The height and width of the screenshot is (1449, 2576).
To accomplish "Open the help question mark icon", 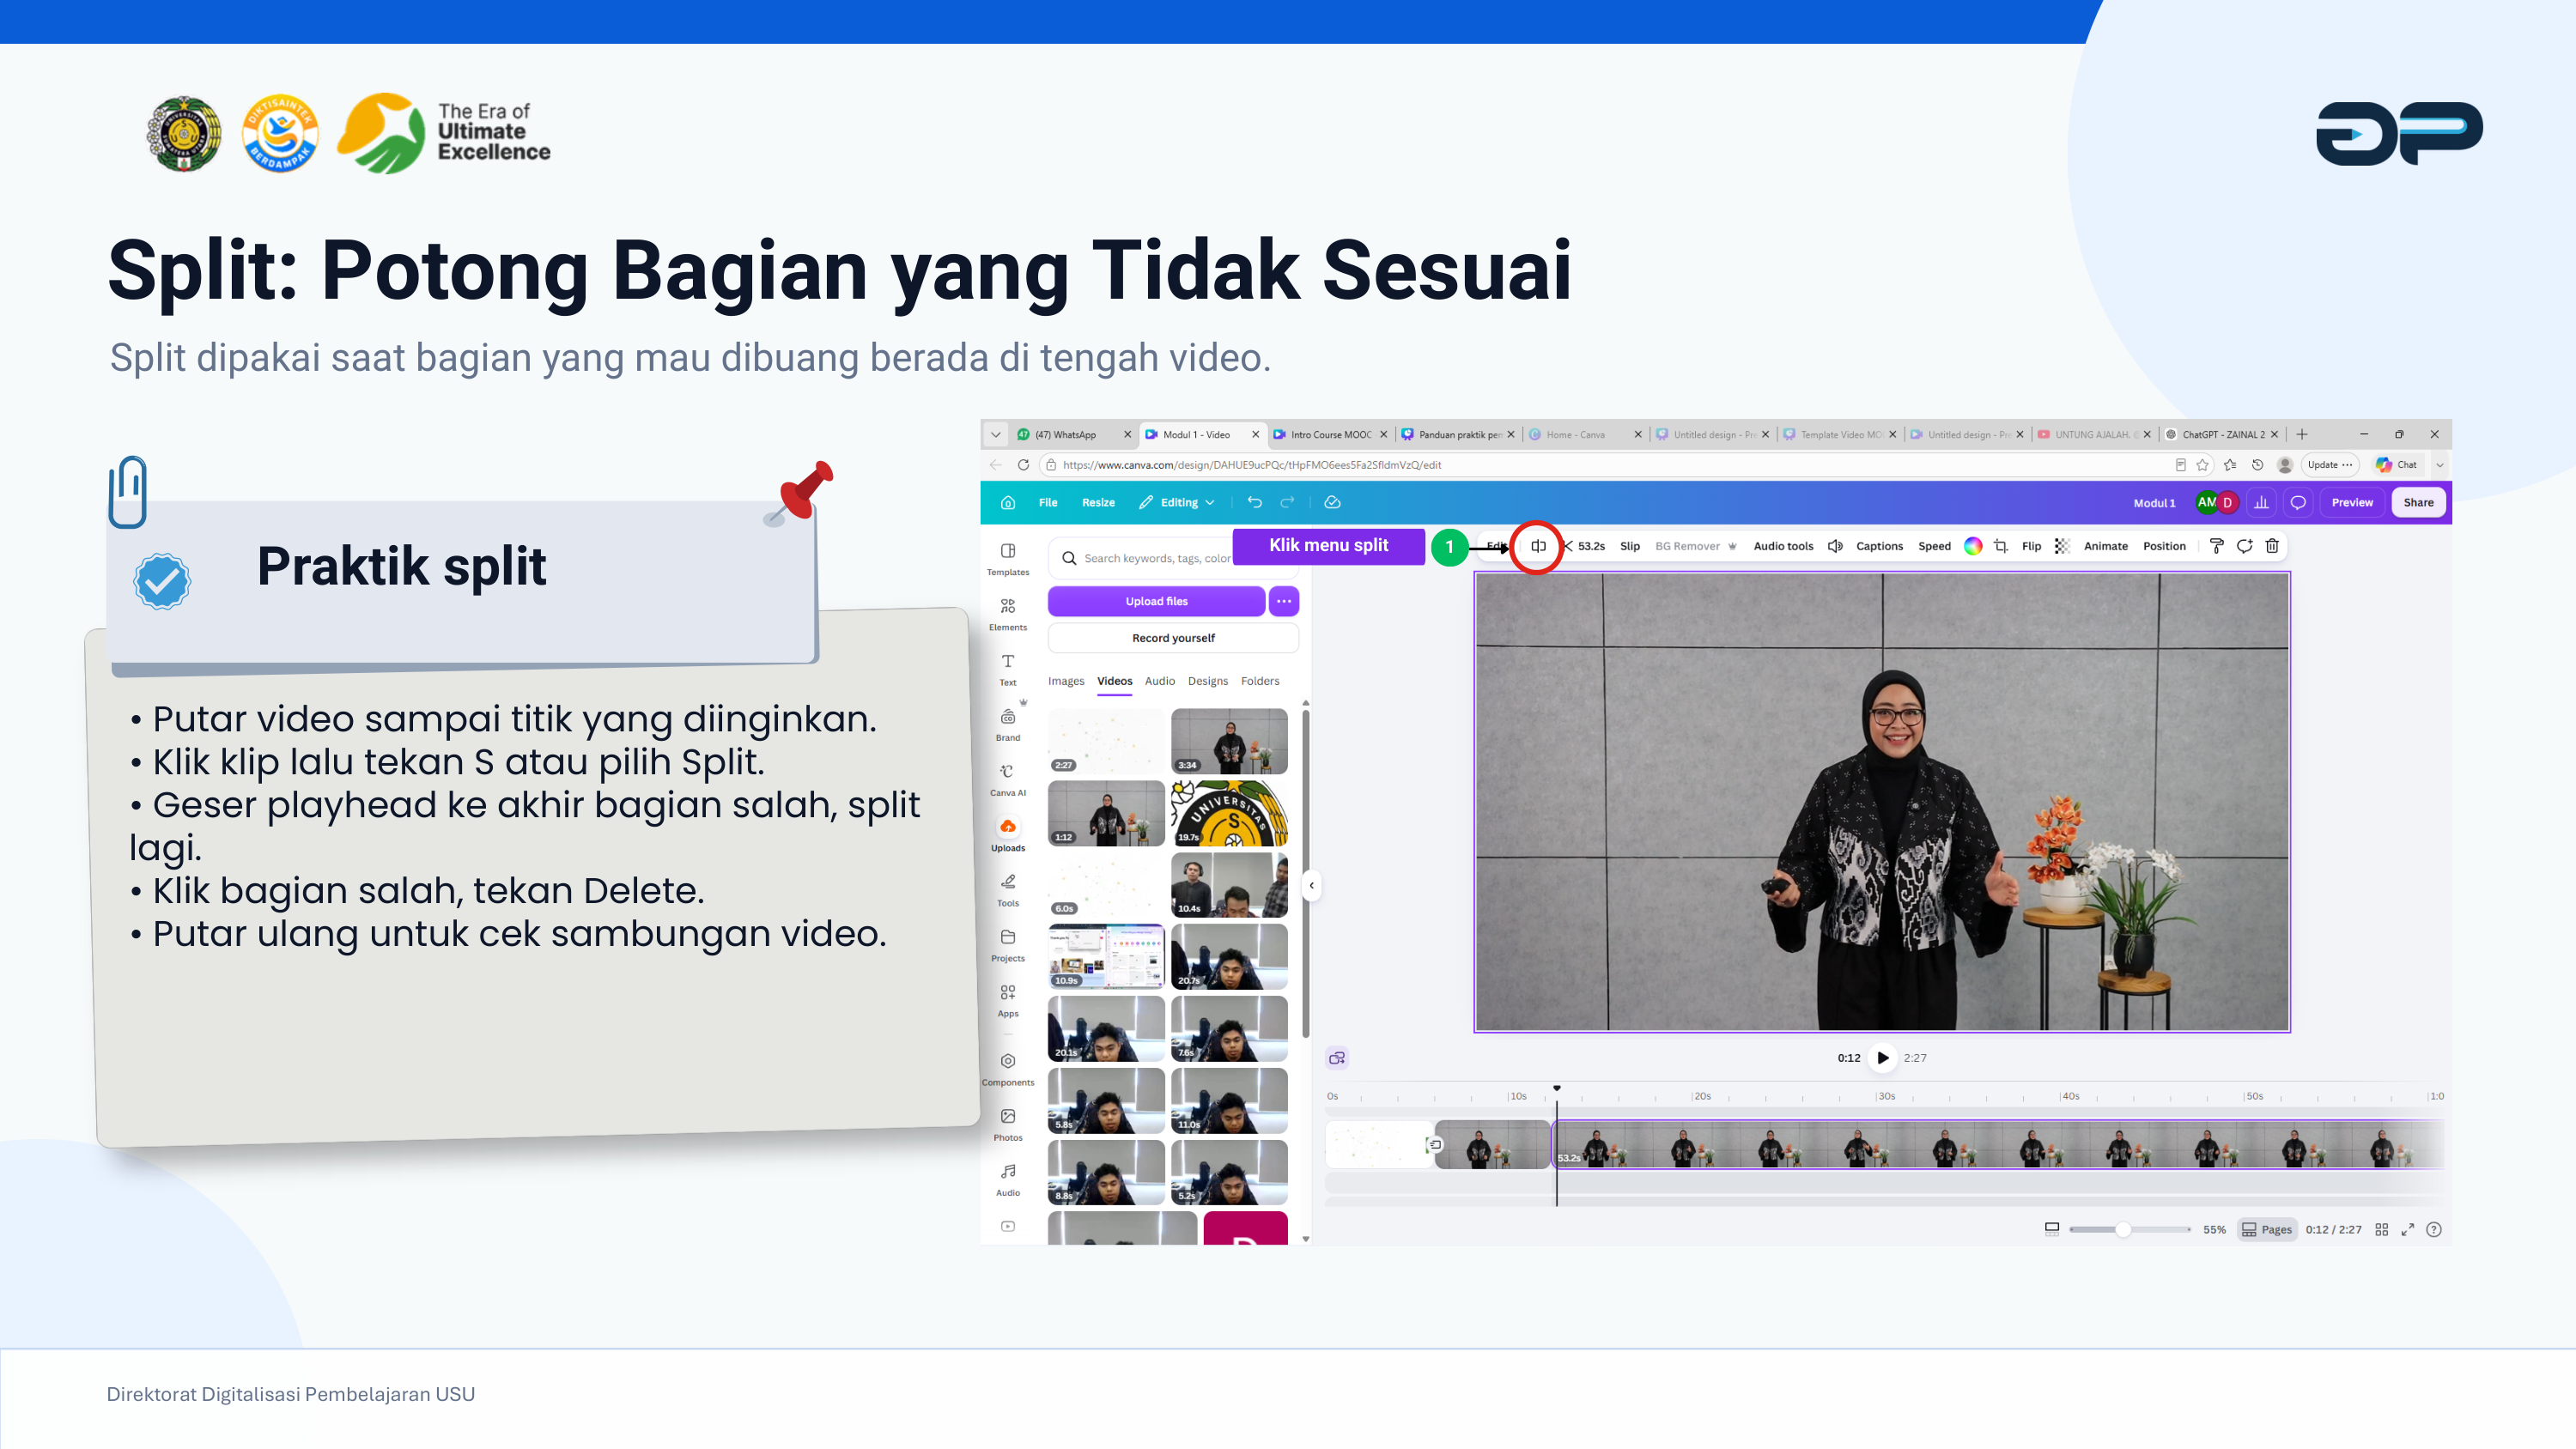I will [2434, 1229].
